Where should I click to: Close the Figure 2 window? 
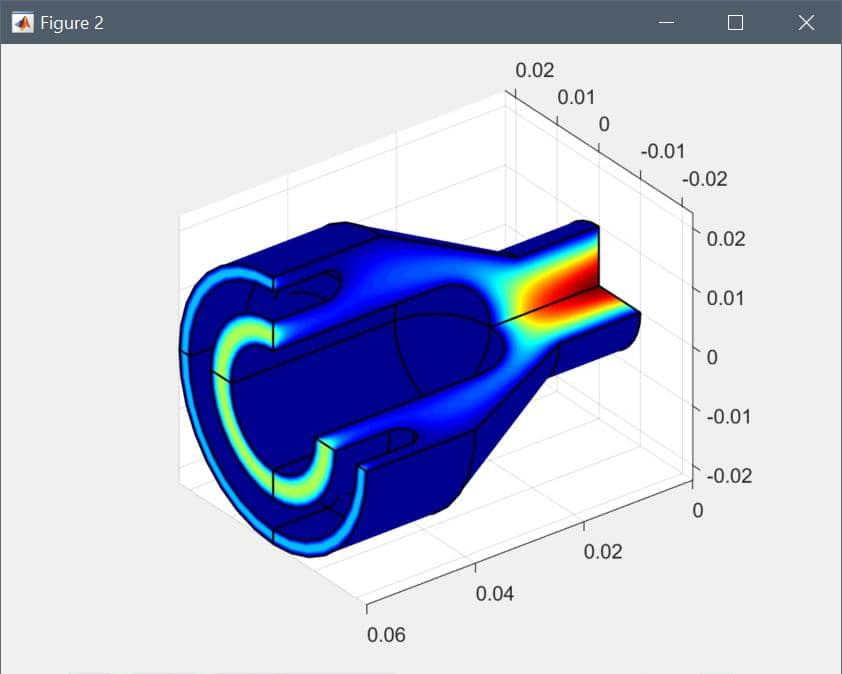coord(805,23)
